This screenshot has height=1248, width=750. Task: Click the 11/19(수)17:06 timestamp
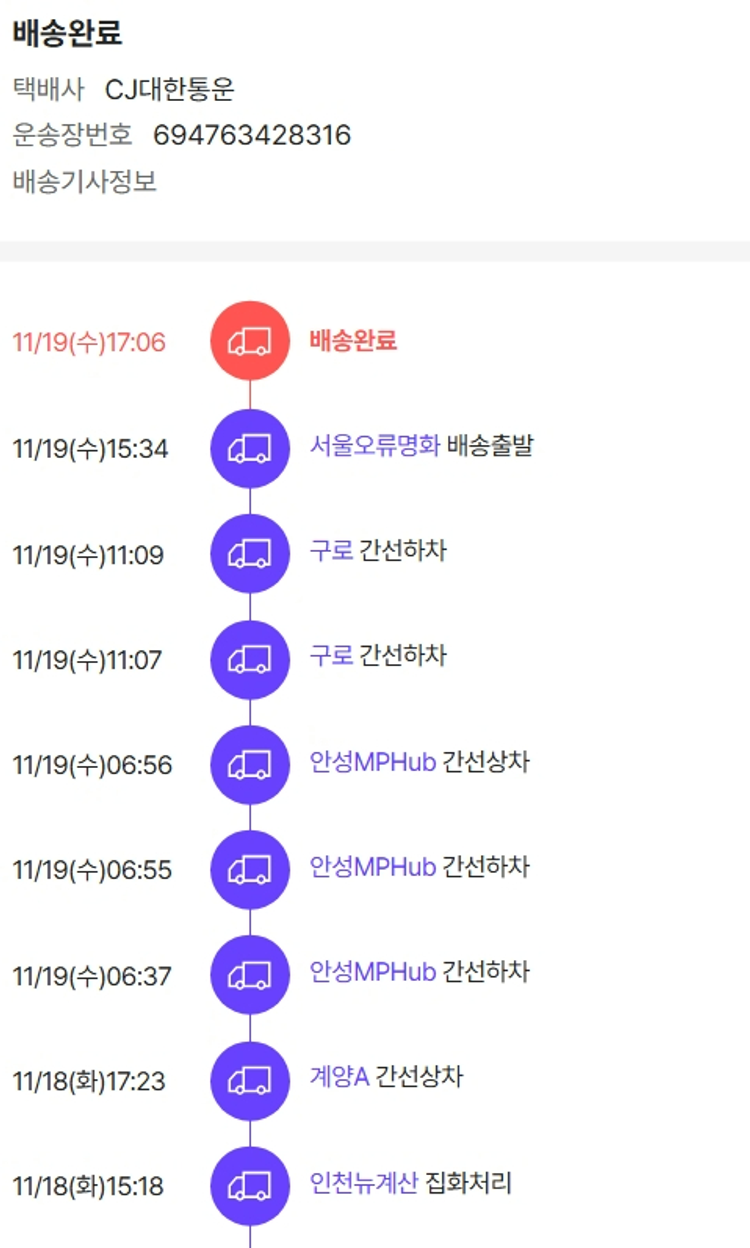click(x=89, y=342)
